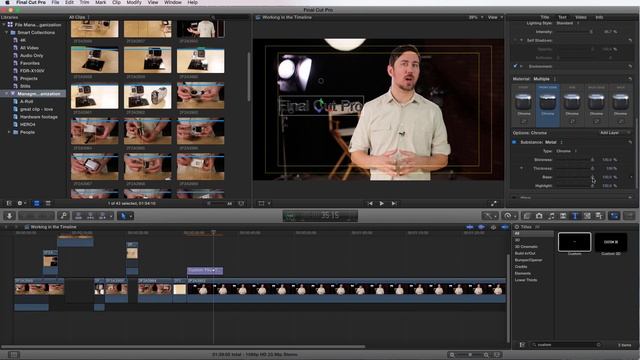
Task: Choose the Select arrow tool in toolbar
Action: coord(122,216)
